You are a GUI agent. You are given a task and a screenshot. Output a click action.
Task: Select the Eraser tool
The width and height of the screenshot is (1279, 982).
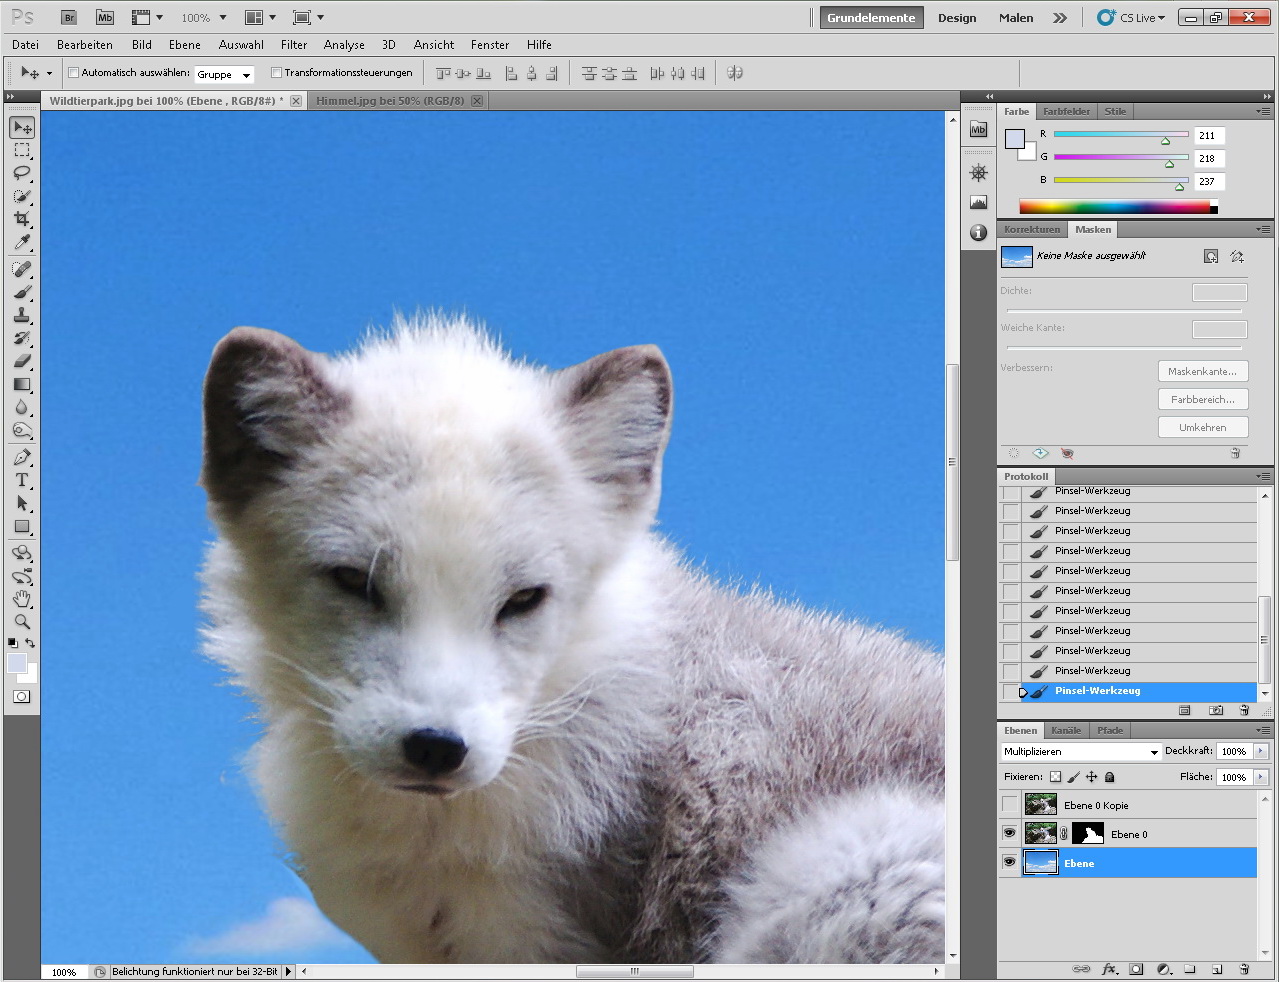(22, 361)
